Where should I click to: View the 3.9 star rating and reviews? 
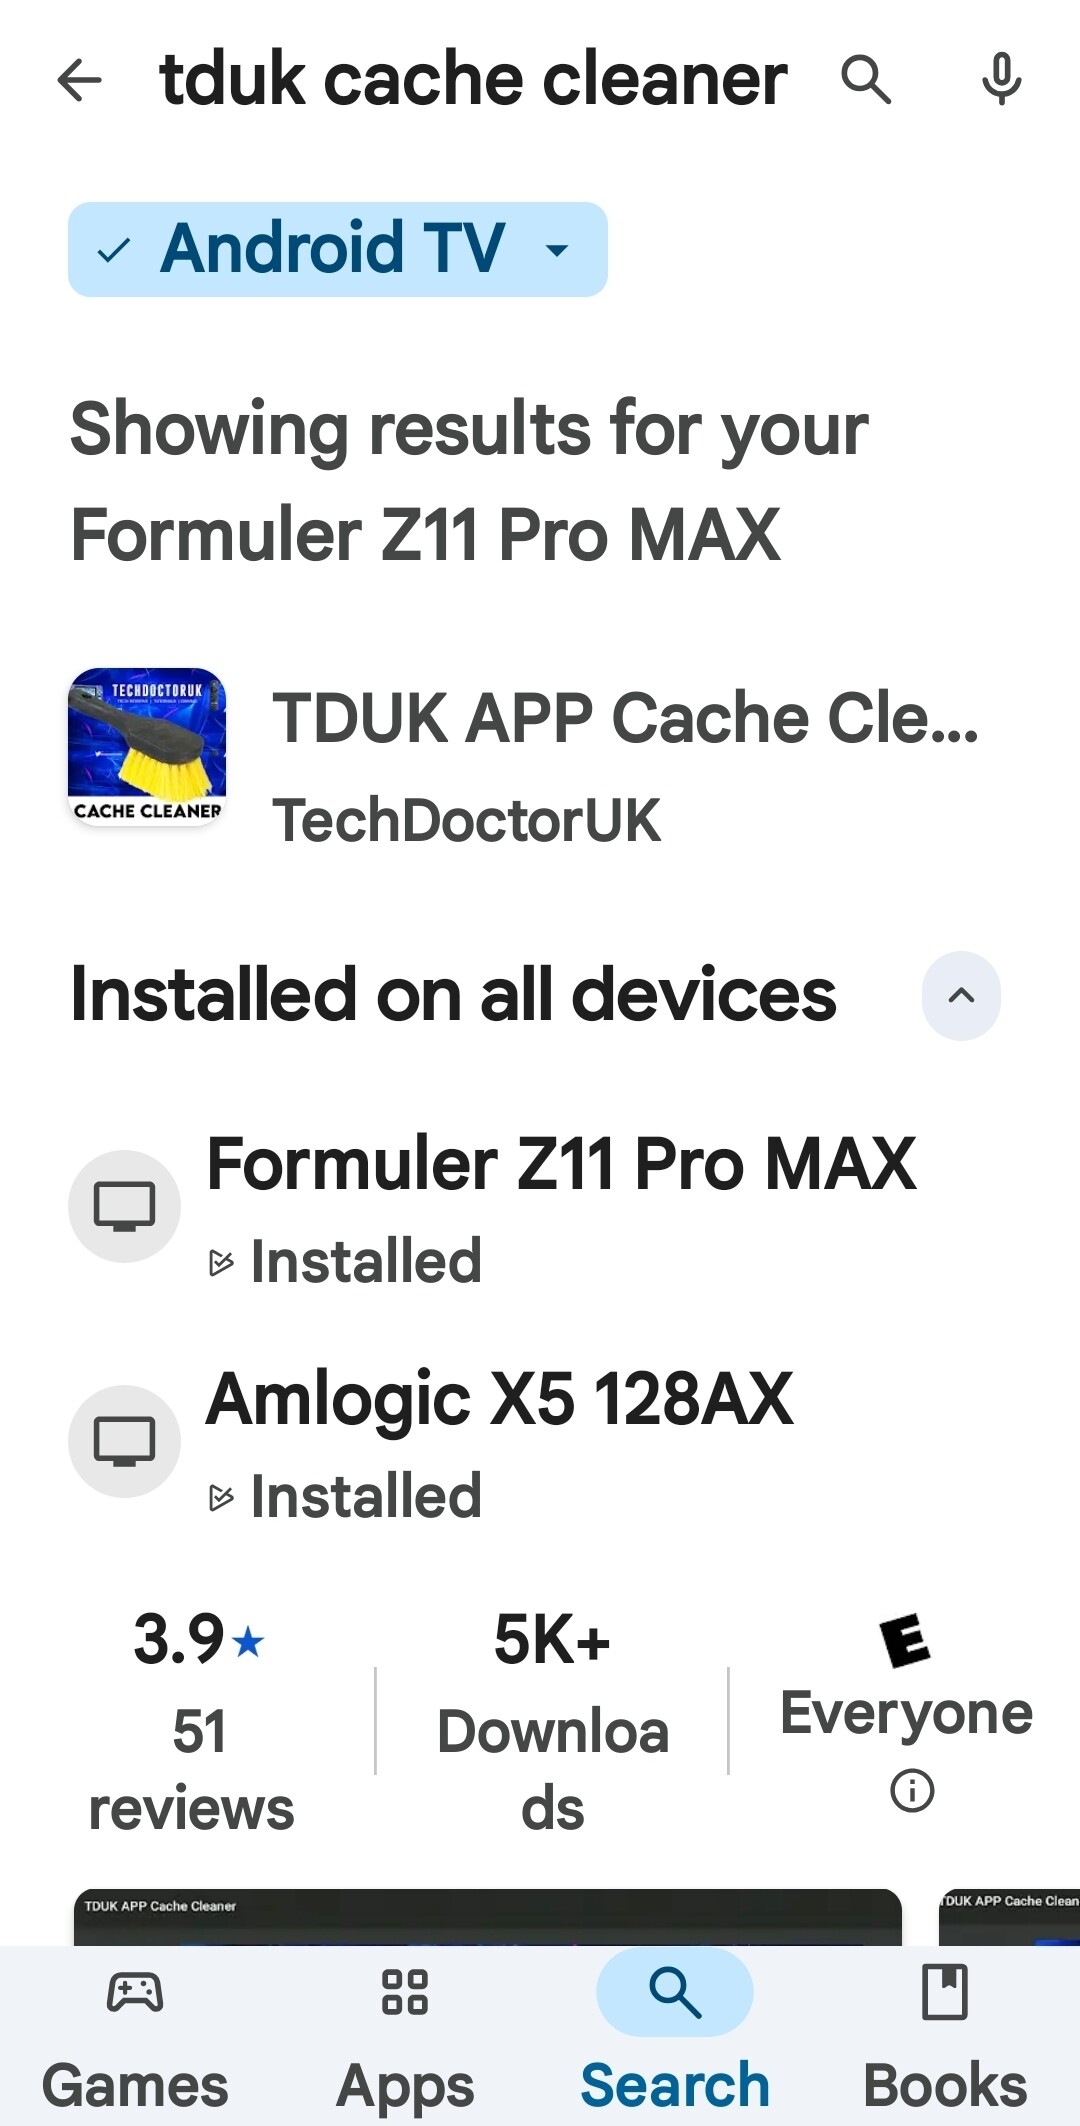coord(198,1720)
